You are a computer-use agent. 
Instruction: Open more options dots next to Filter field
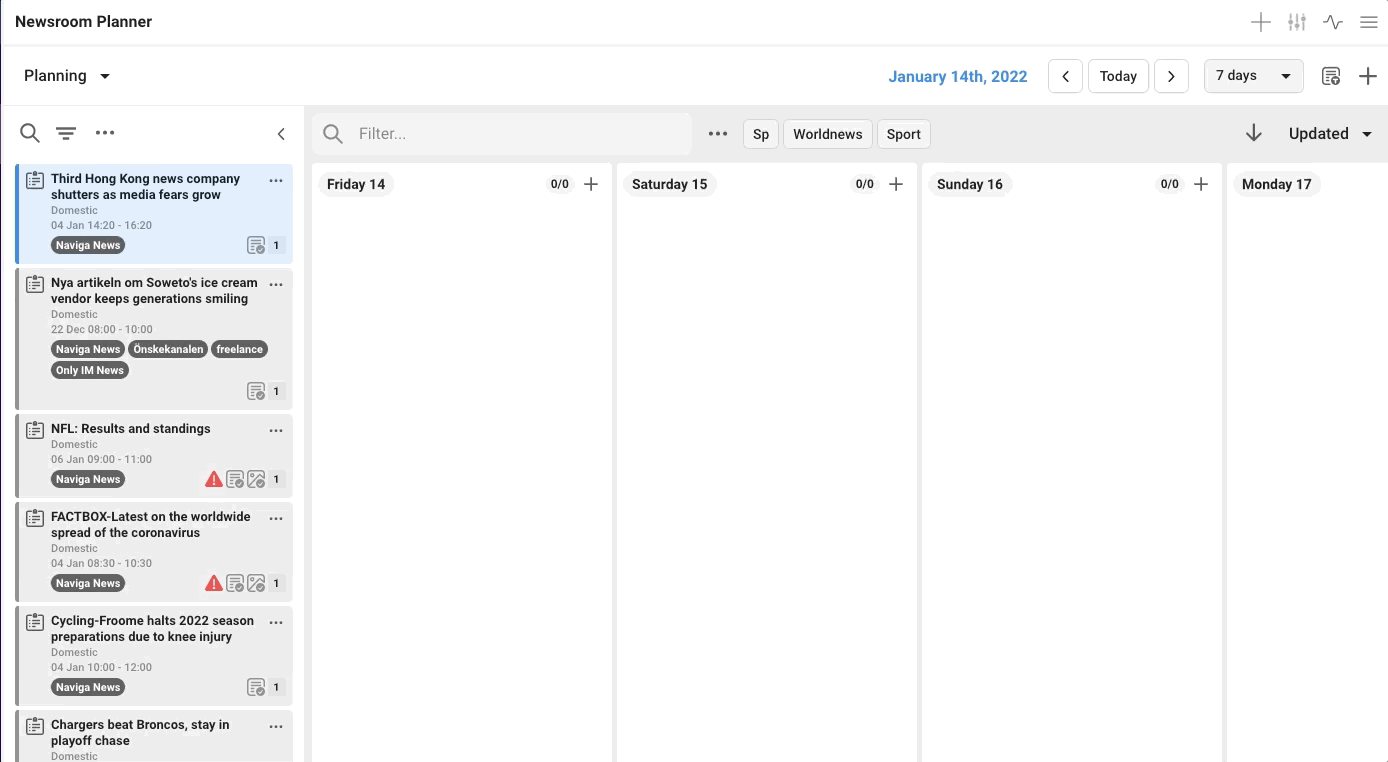pos(718,133)
